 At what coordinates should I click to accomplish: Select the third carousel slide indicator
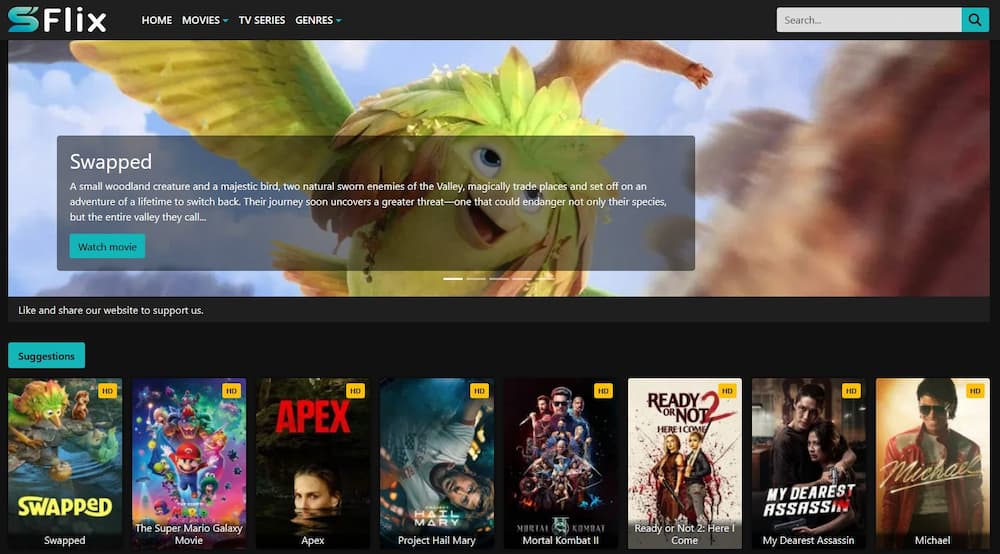pos(499,279)
